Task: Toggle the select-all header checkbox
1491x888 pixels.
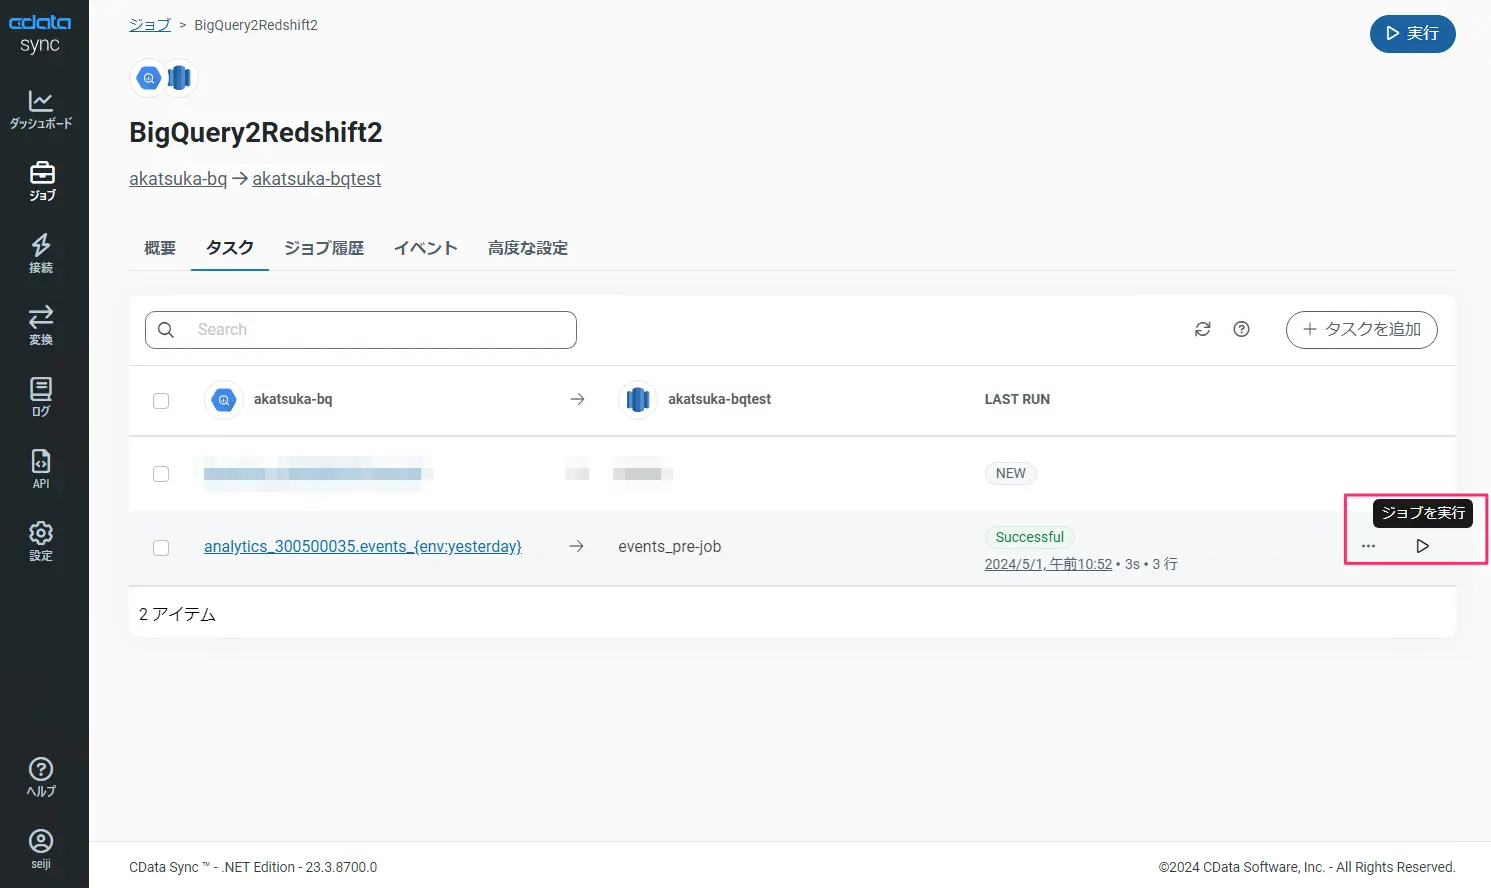Action: click(x=161, y=401)
